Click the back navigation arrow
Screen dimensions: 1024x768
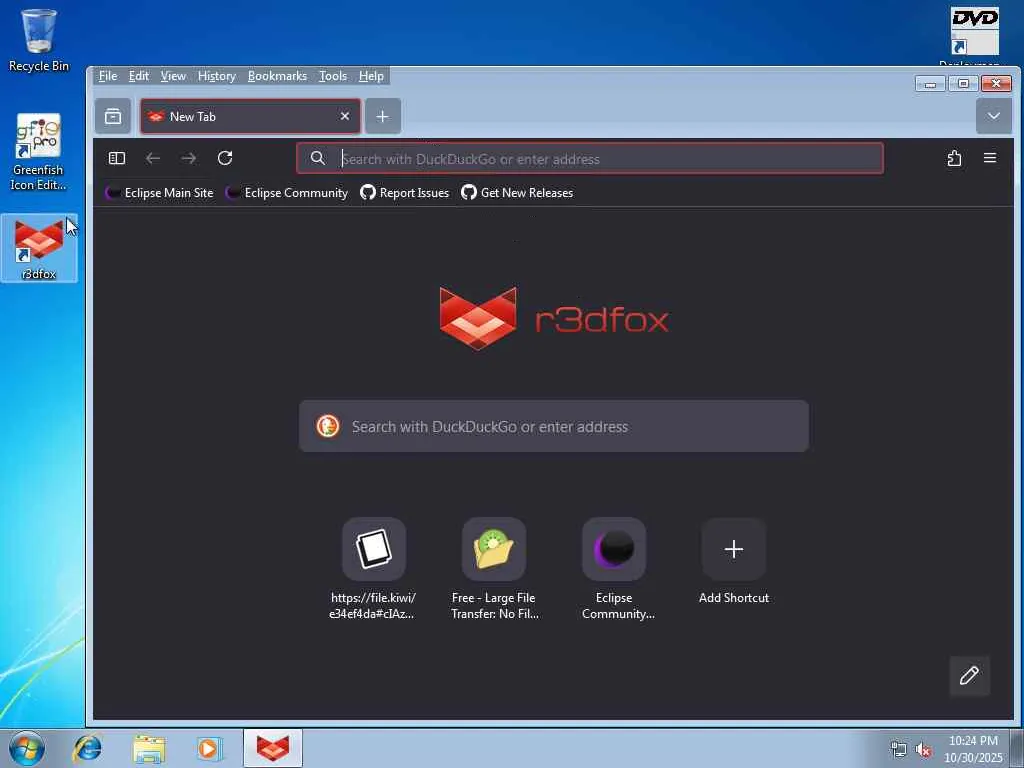click(153, 158)
